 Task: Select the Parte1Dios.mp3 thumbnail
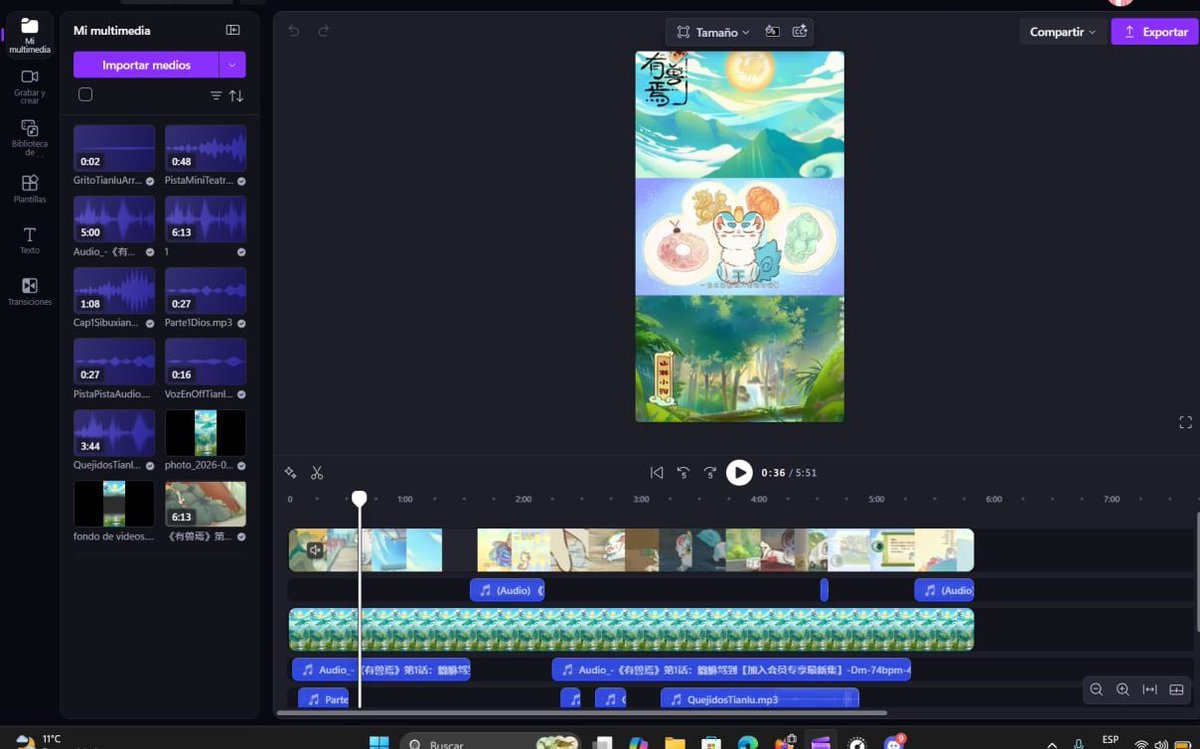pos(205,291)
